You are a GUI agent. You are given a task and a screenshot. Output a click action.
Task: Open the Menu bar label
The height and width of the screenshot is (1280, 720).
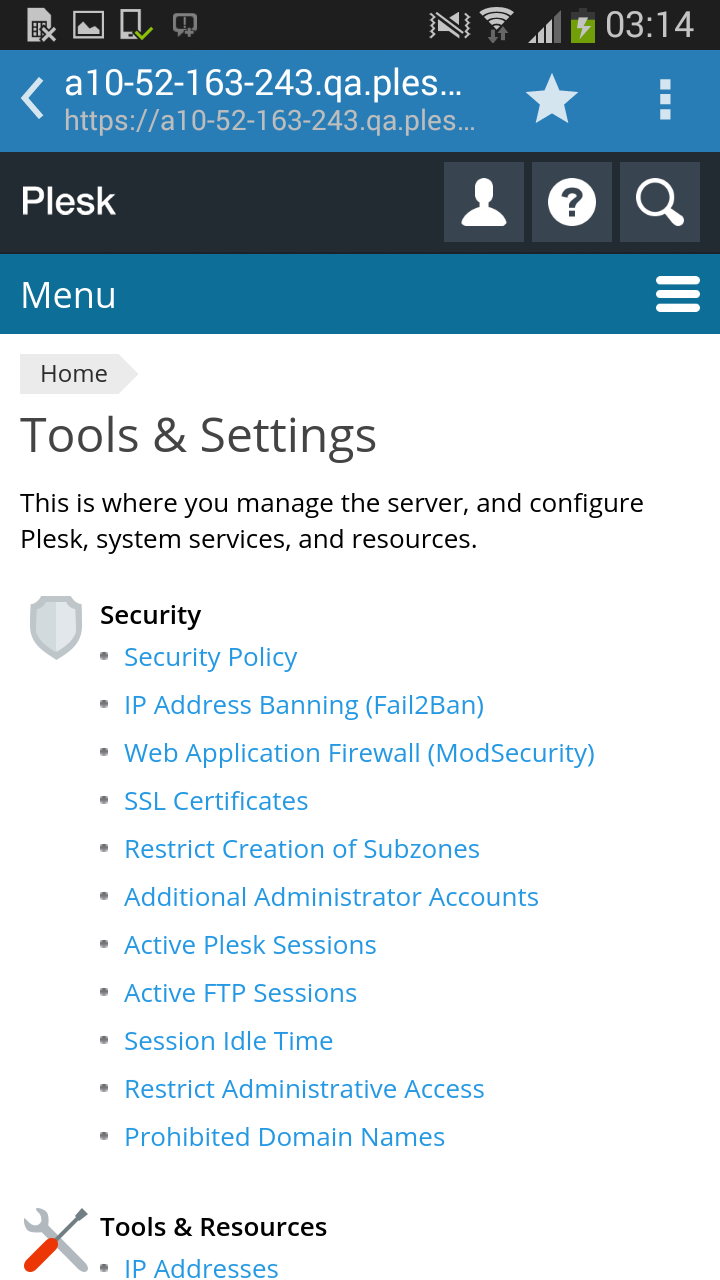pos(69,295)
